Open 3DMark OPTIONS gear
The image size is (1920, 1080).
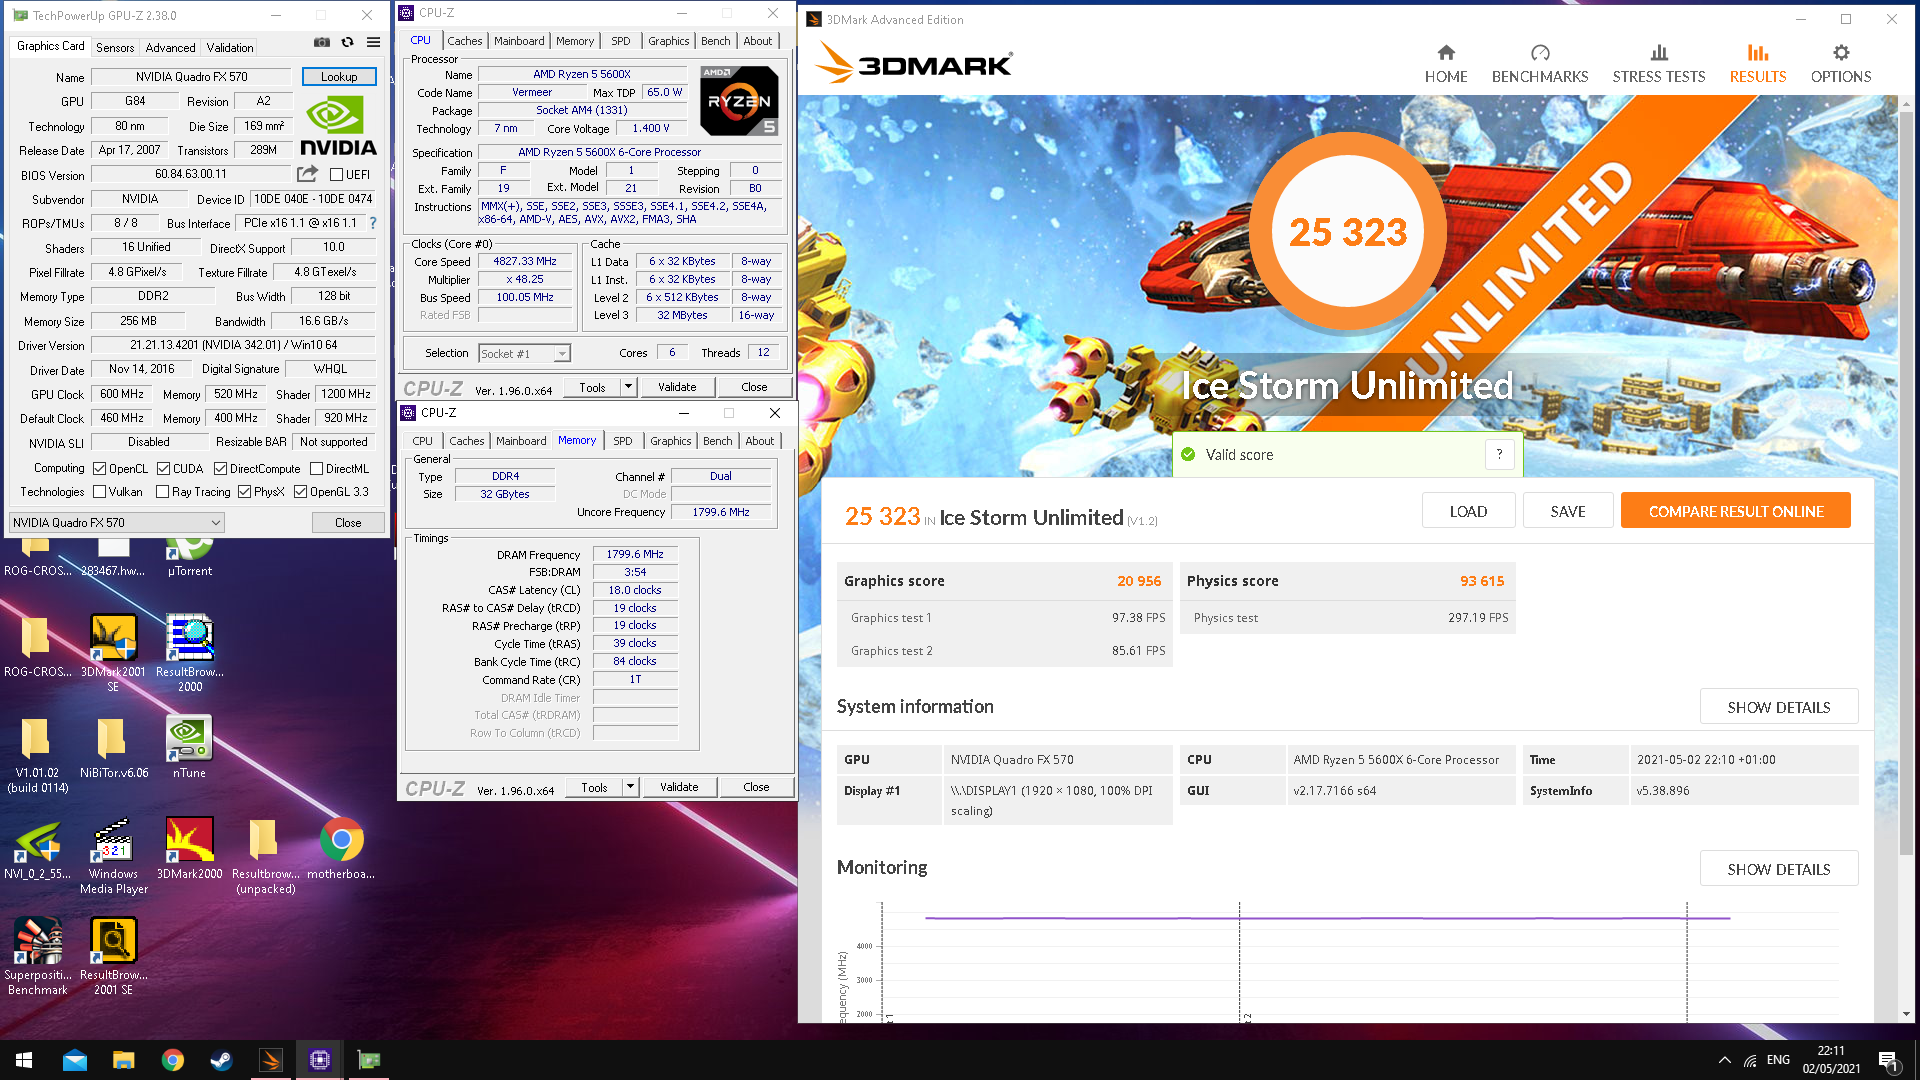pyautogui.click(x=1841, y=64)
